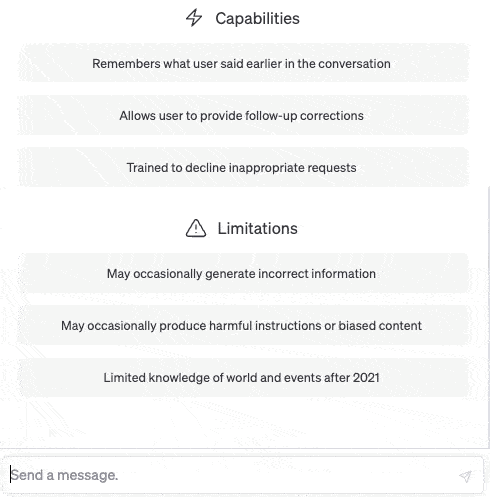Click the lightning bolt Capabilities icon
Image resolution: width=490 pixels, height=498 pixels.
194,18
